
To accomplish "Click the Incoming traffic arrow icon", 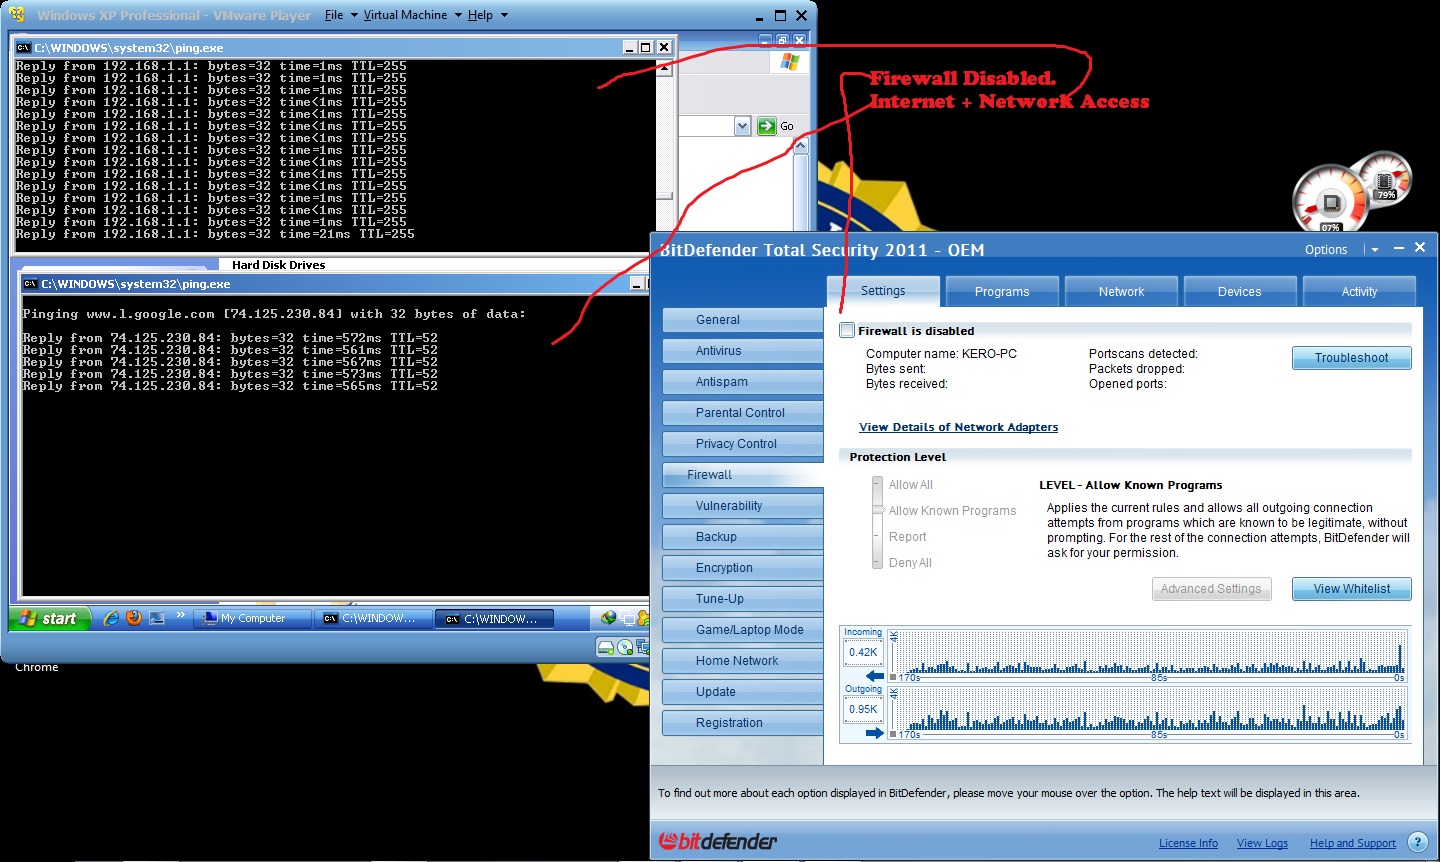I will 875,676.
